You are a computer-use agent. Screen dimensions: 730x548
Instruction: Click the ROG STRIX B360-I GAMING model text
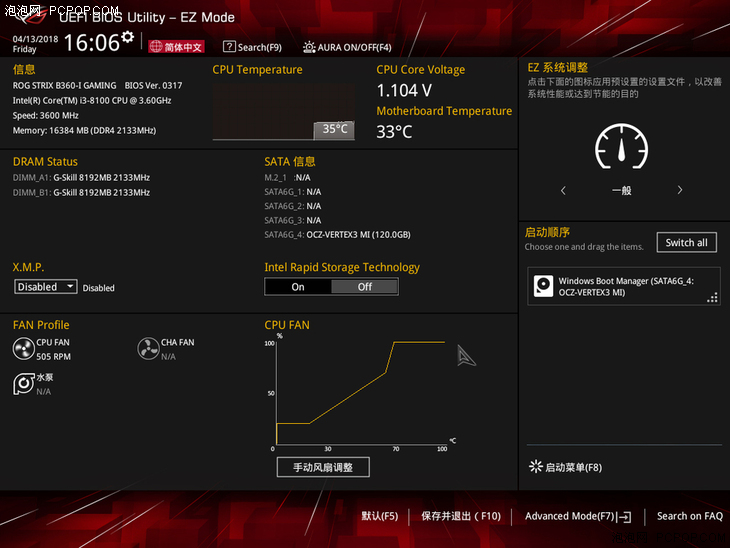pos(64,85)
